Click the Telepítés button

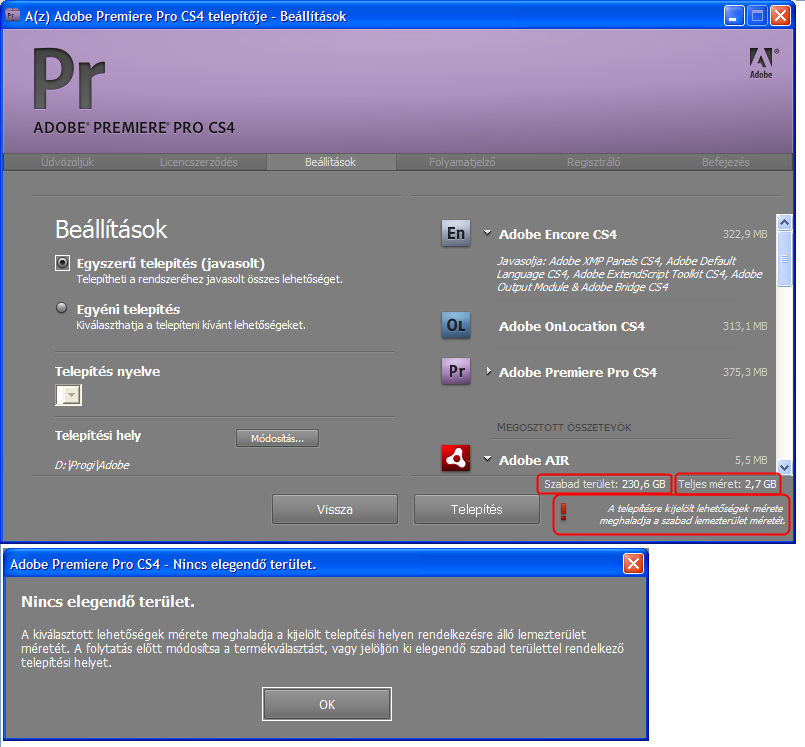[x=476, y=509]
